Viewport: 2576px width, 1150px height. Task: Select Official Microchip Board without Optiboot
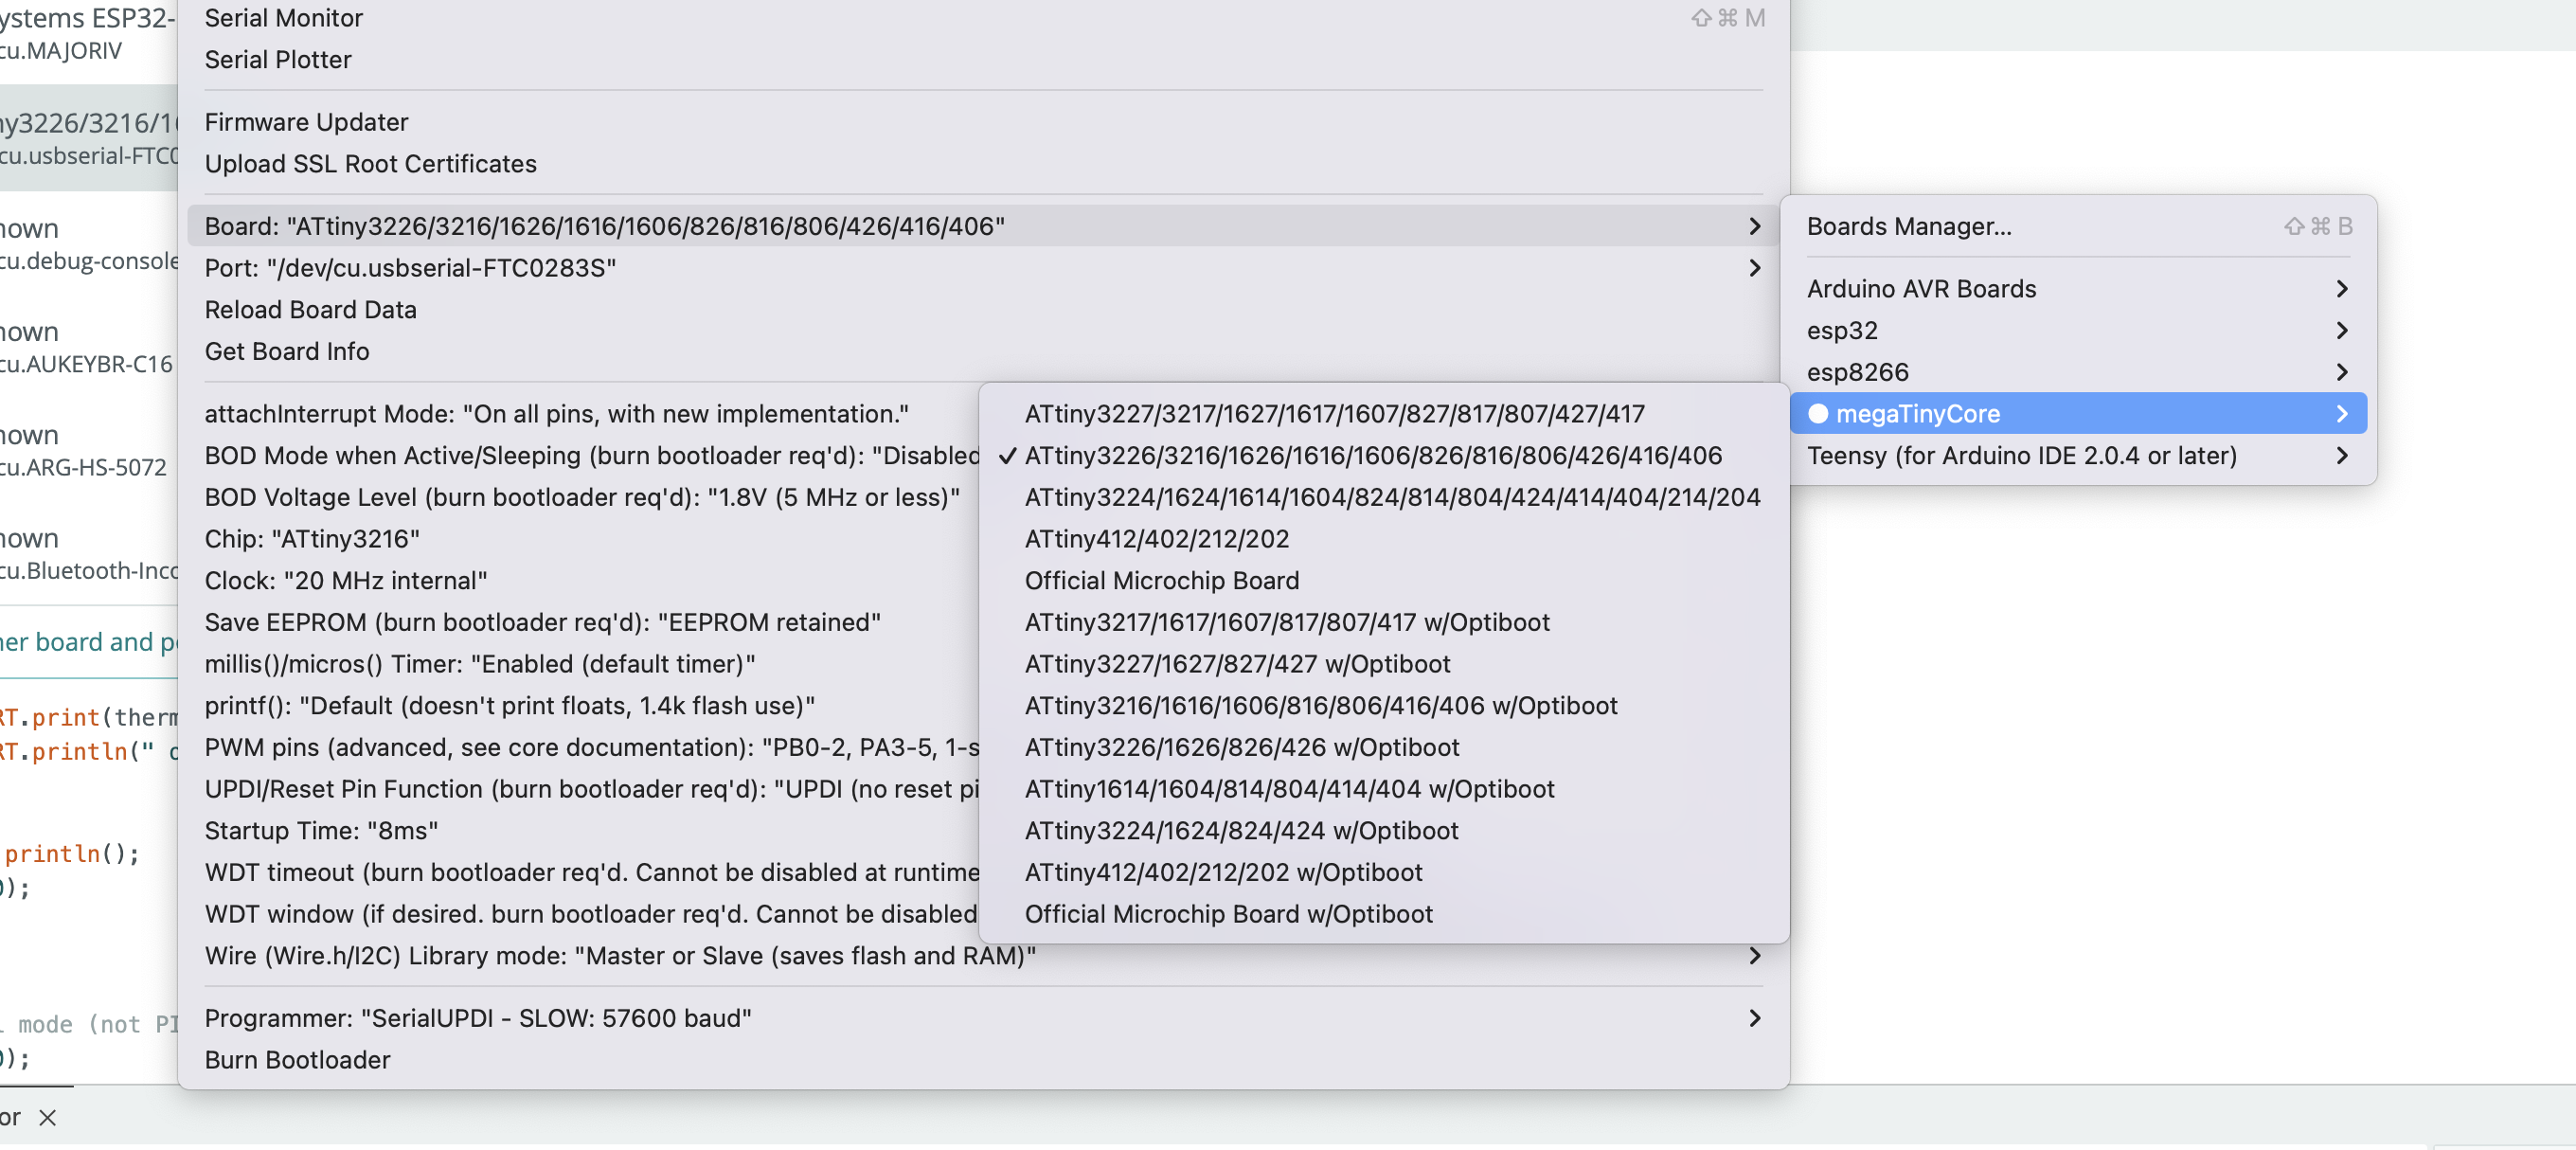(x=1384, y=581)
